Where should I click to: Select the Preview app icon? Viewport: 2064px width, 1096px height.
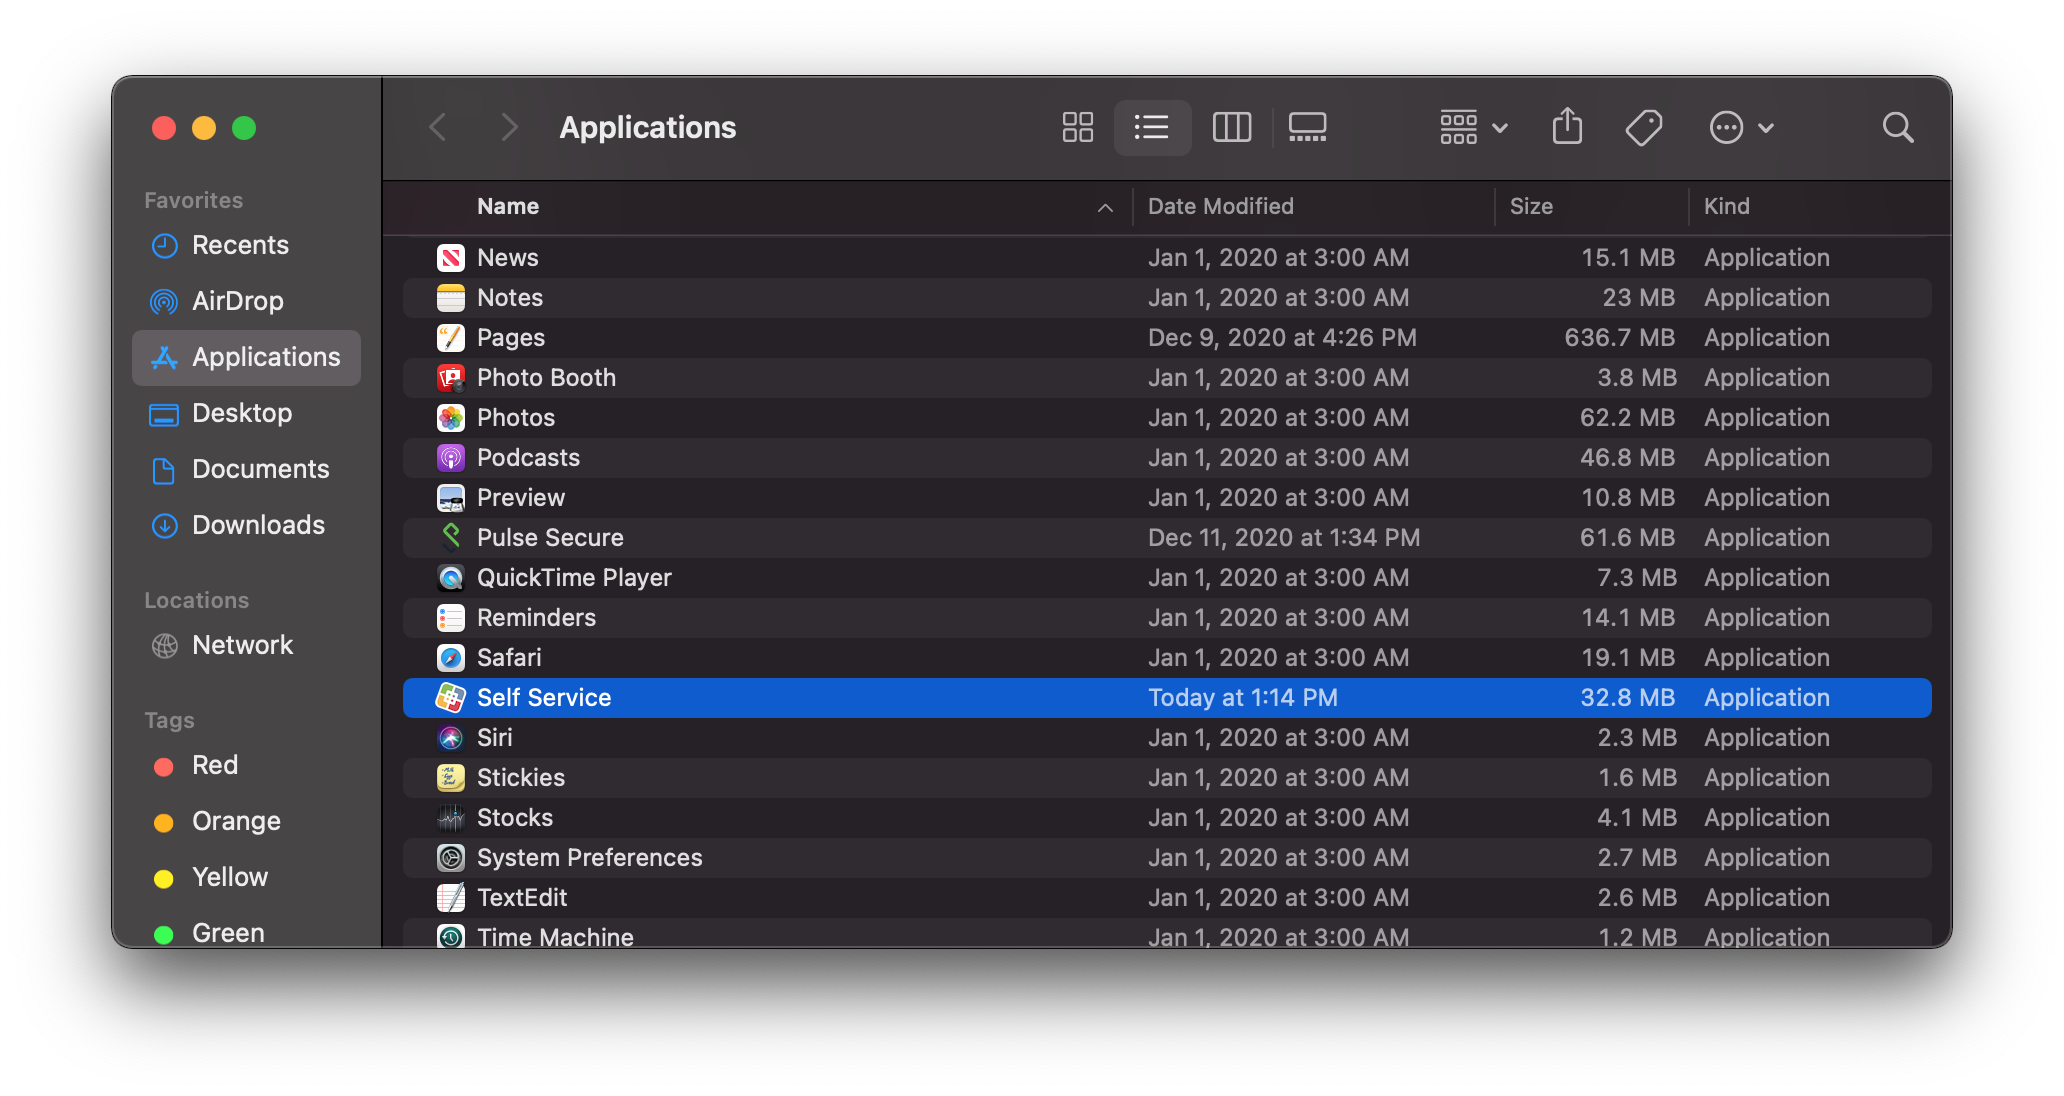pos(451,498)
